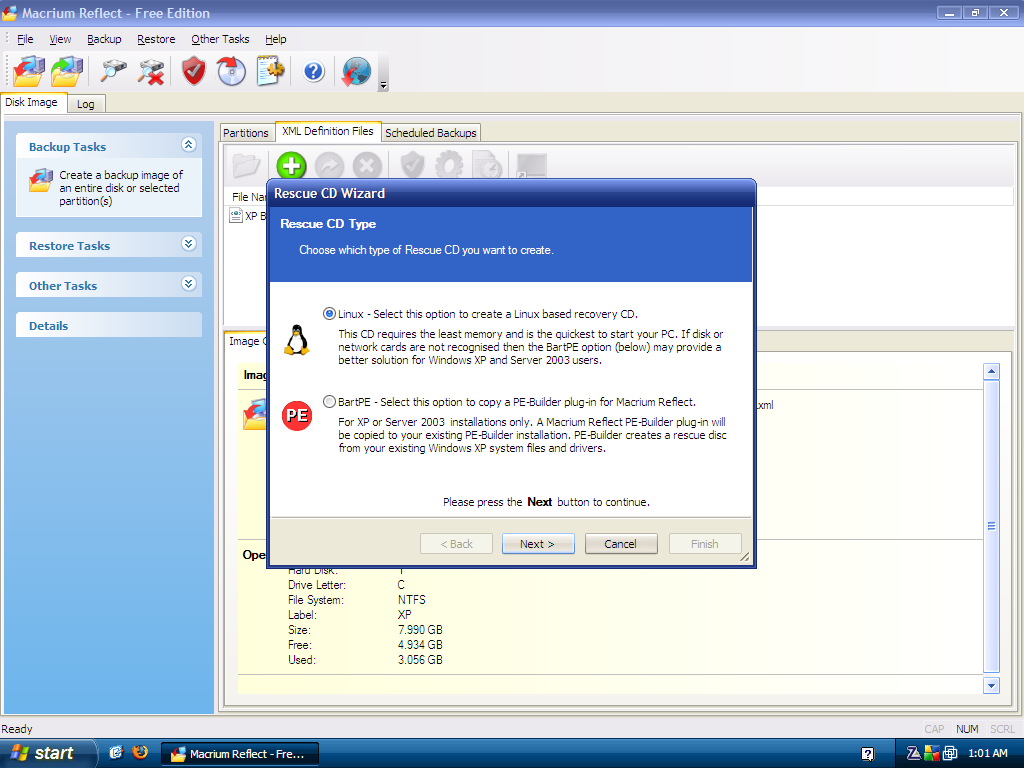Screen dimensions: 1024x768
Task: Click the create backup image toolbar icon
Action: [28, 71]
